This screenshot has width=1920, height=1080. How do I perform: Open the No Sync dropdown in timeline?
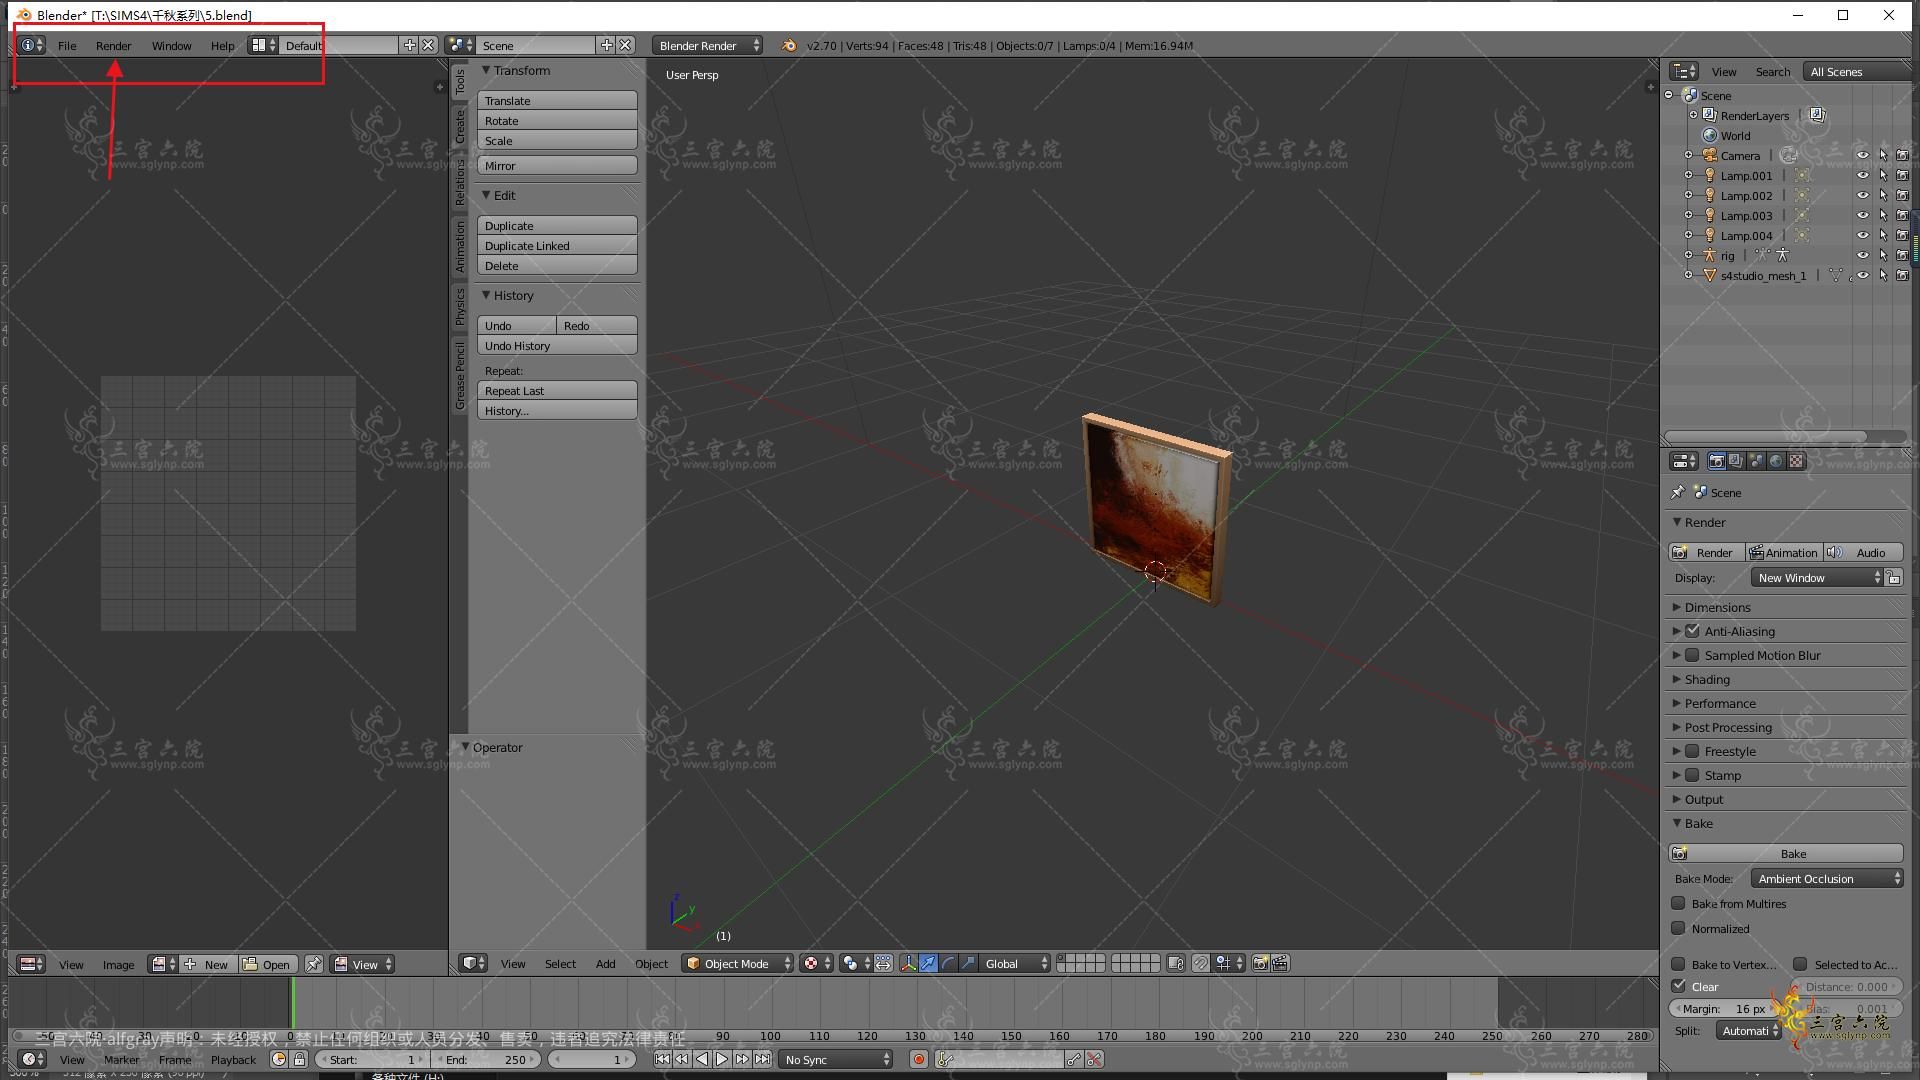pos(836,1060)
